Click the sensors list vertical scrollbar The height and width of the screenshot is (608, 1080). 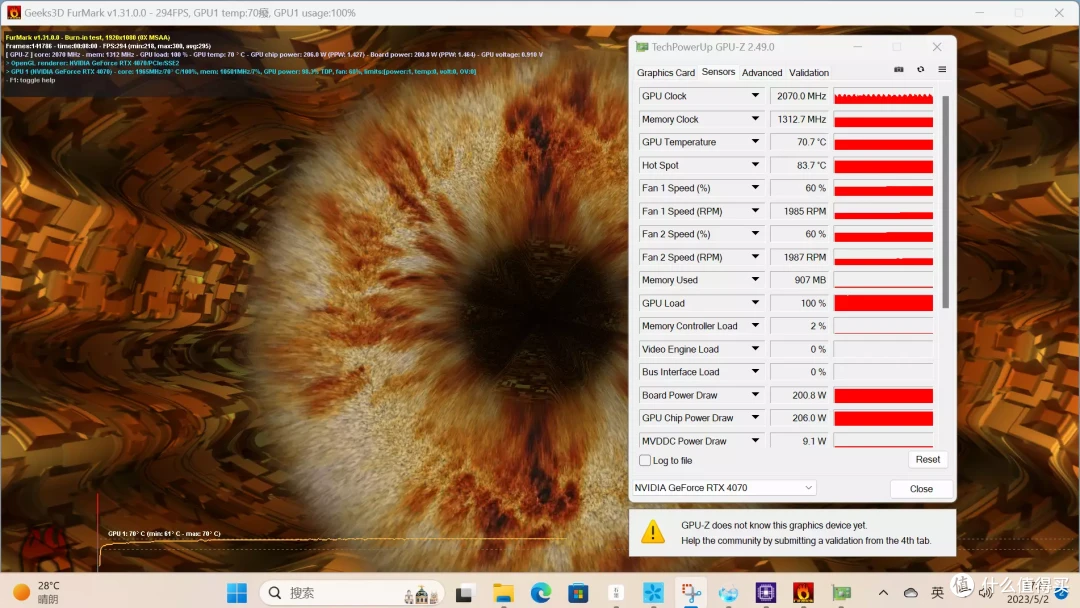(x=945, y=202)
